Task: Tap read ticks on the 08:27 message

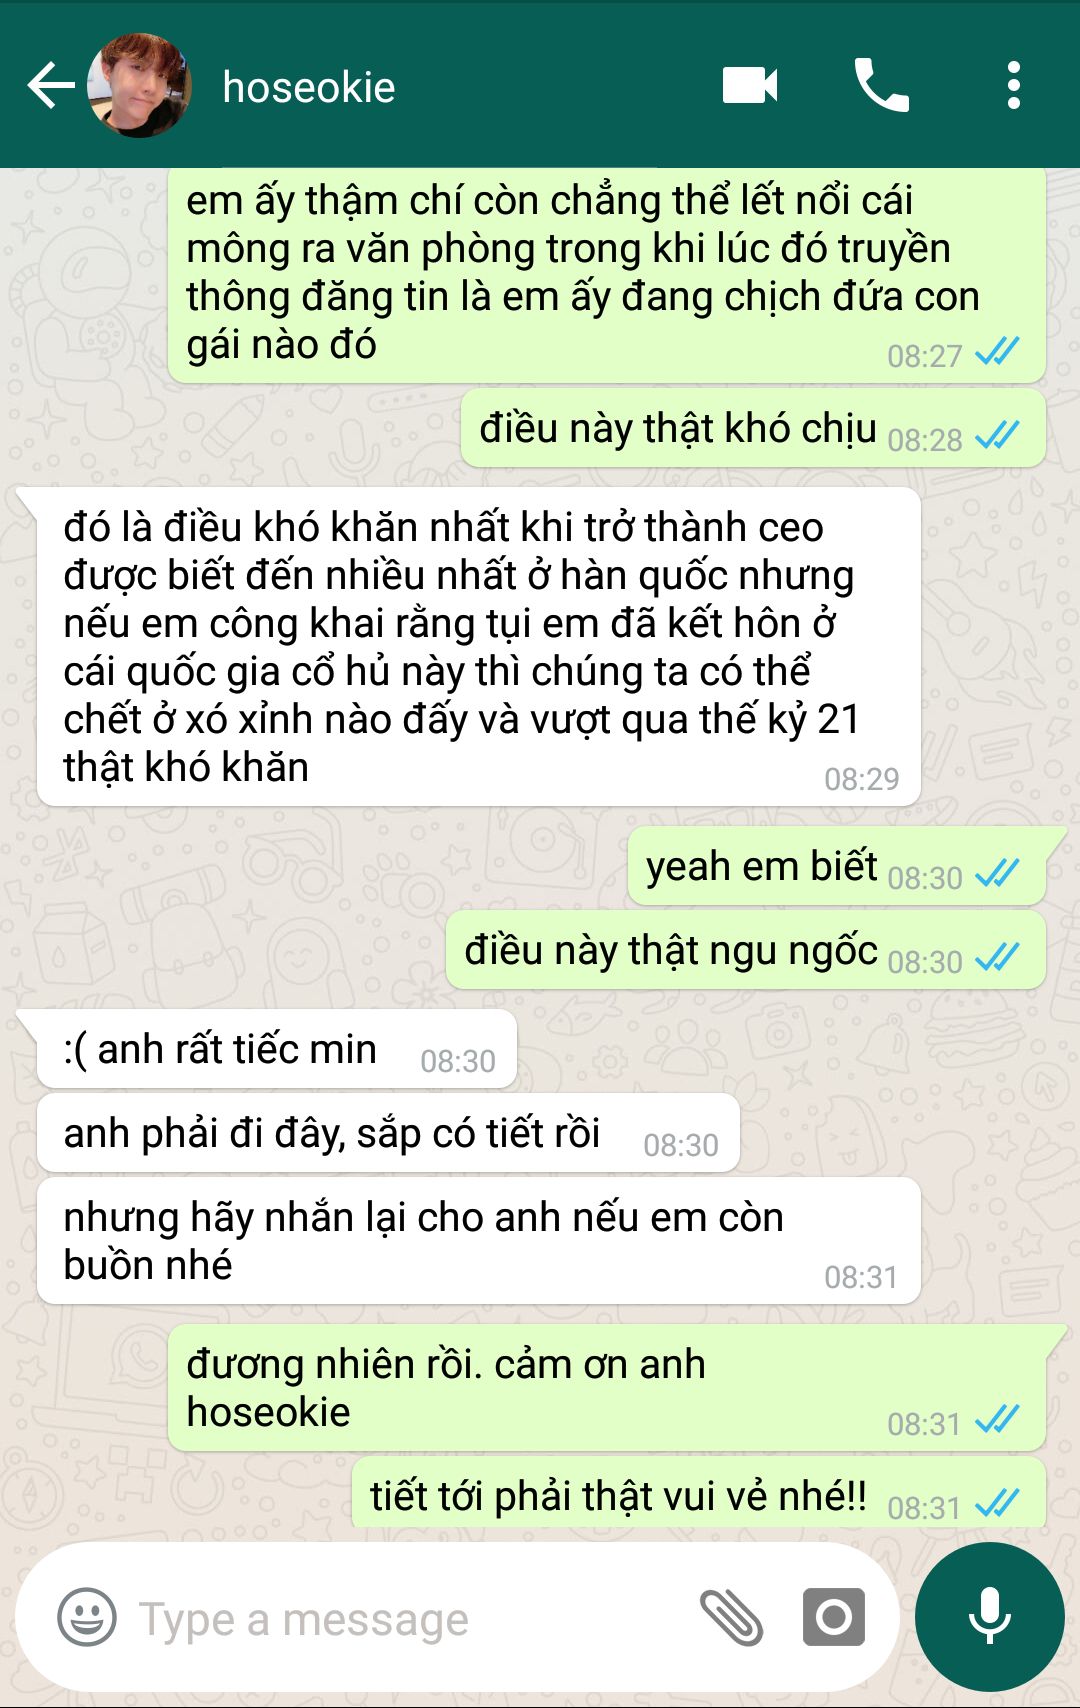Action: click(x=997, y=352)
